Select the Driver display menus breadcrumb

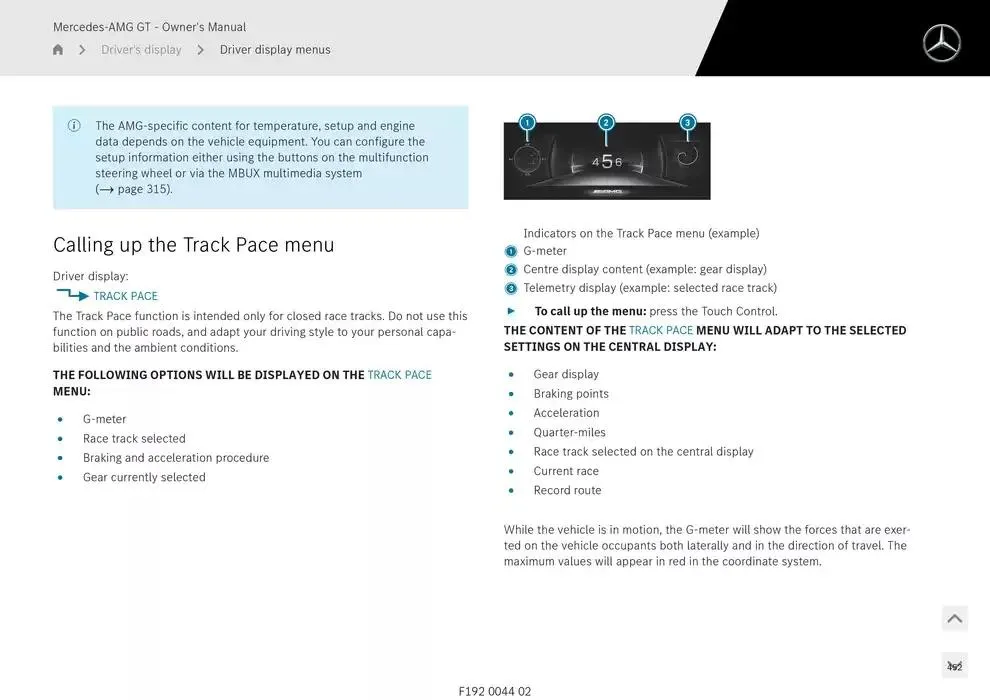click(x=275, y=50)
